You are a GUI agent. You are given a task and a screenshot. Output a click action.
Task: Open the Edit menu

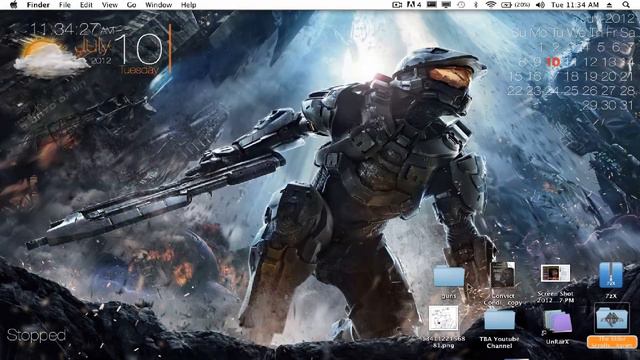pos(86,5)
